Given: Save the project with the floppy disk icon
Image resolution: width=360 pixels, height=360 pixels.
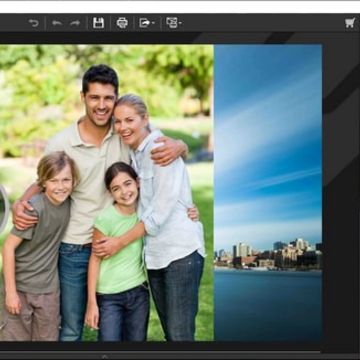Looking at the screenshot, I should [x=98, y=23].
